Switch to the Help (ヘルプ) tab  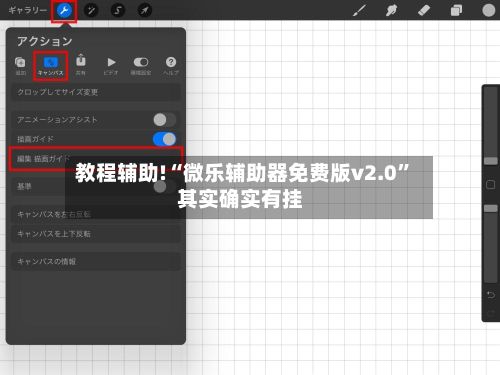tap(171, 66)
